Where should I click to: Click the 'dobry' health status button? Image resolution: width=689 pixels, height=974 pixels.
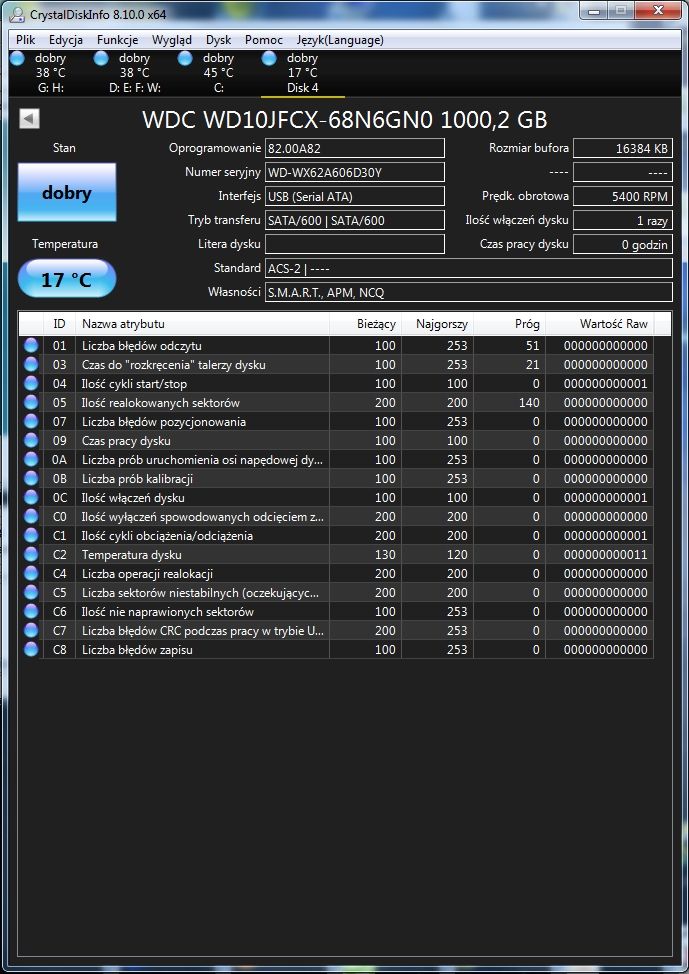tap(67, 192)
